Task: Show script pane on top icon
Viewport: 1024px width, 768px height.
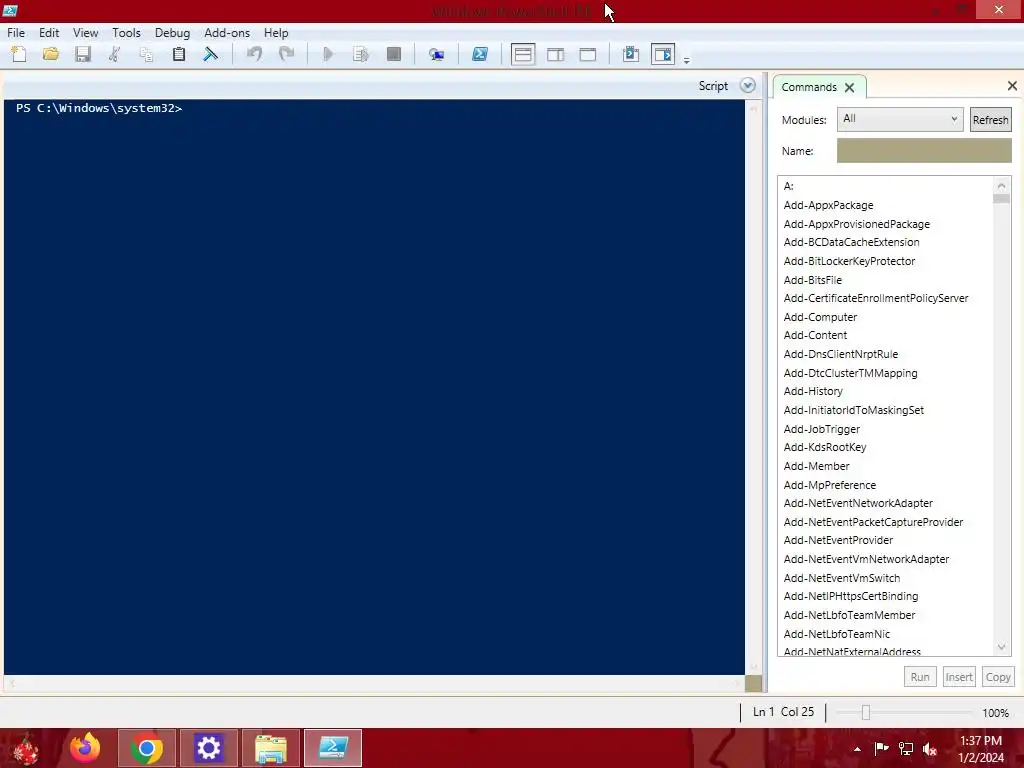Action: point(523,54)
